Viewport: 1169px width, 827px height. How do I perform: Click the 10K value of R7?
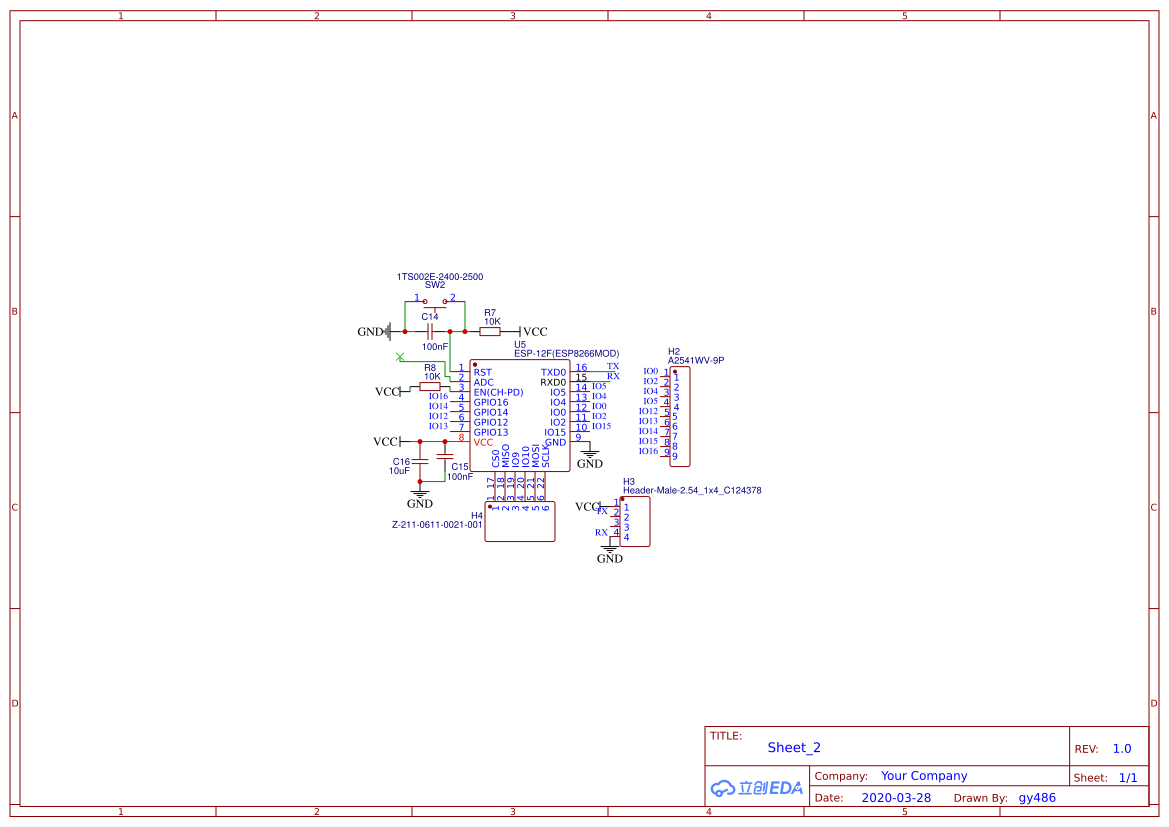click(492, 322)
